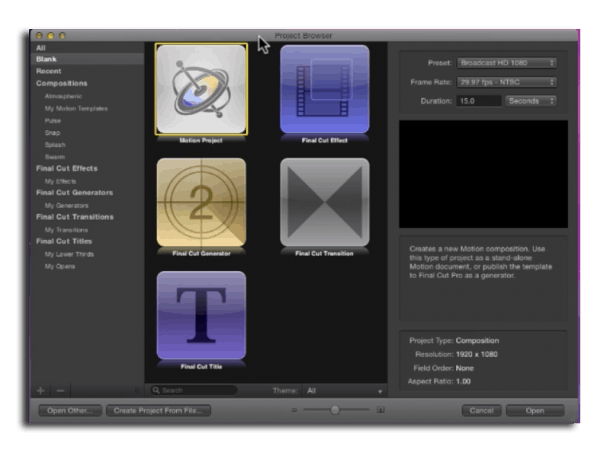
Task: Choose the Final Cut Transition icon
Action: pyautogui.click(x=324, y=202)
